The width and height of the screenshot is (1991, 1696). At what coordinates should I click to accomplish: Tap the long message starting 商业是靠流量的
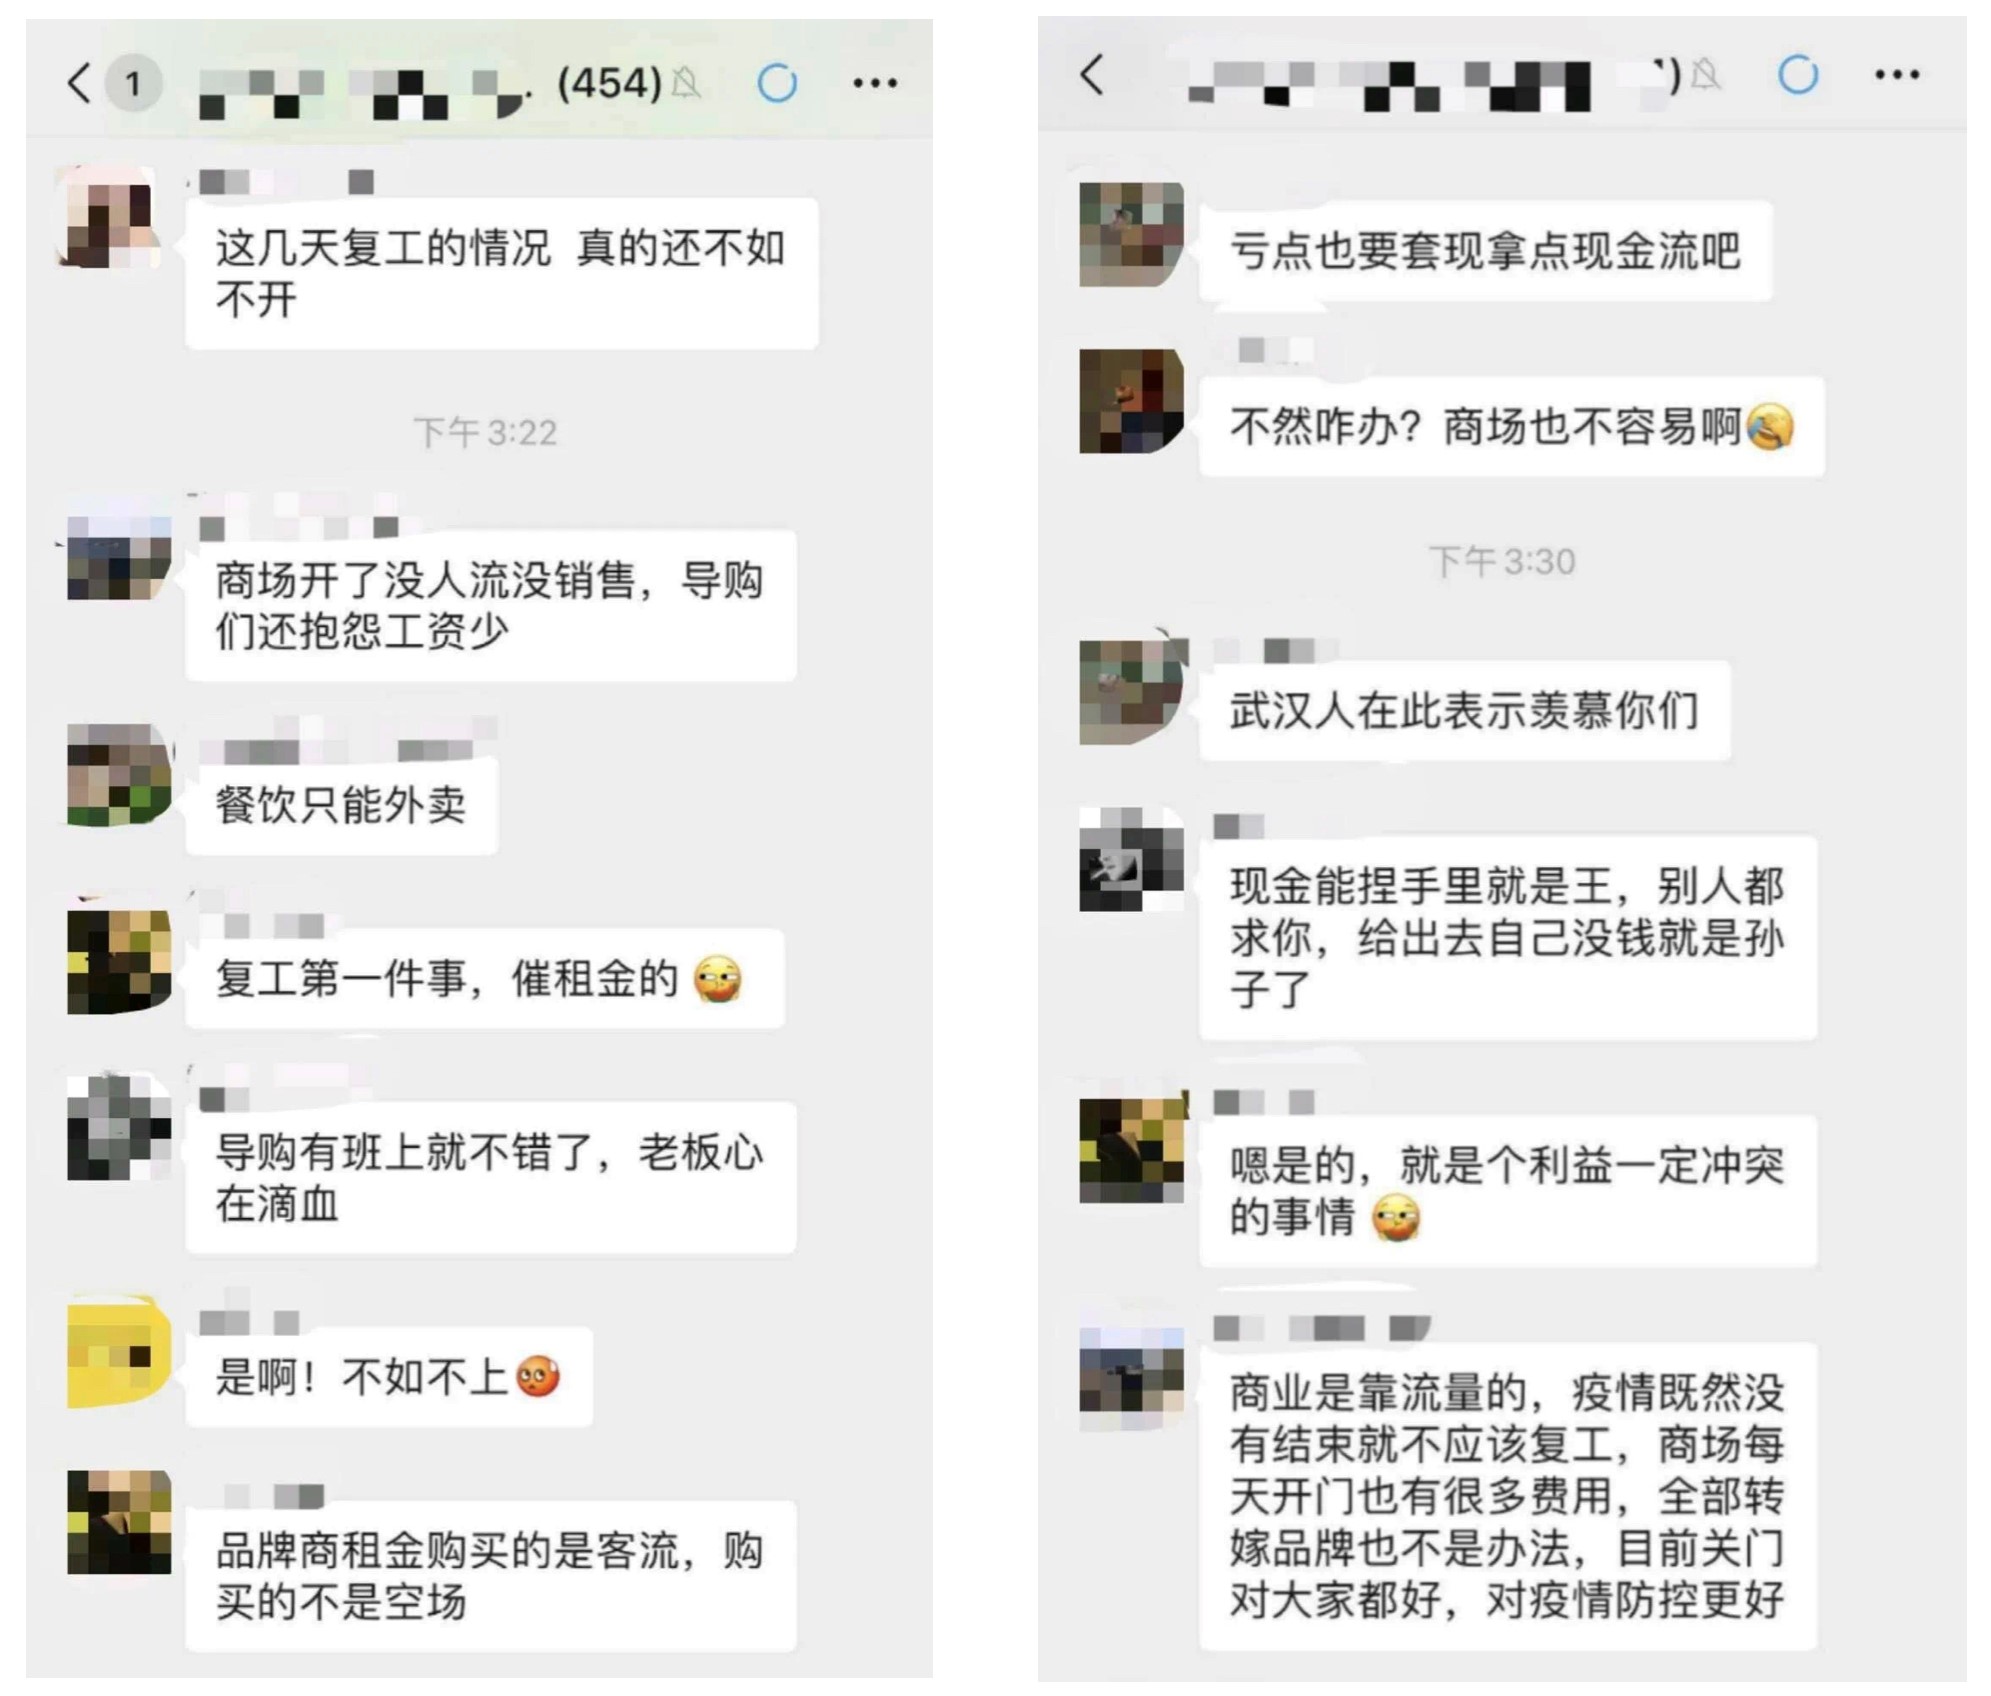pos(1508,1496)
